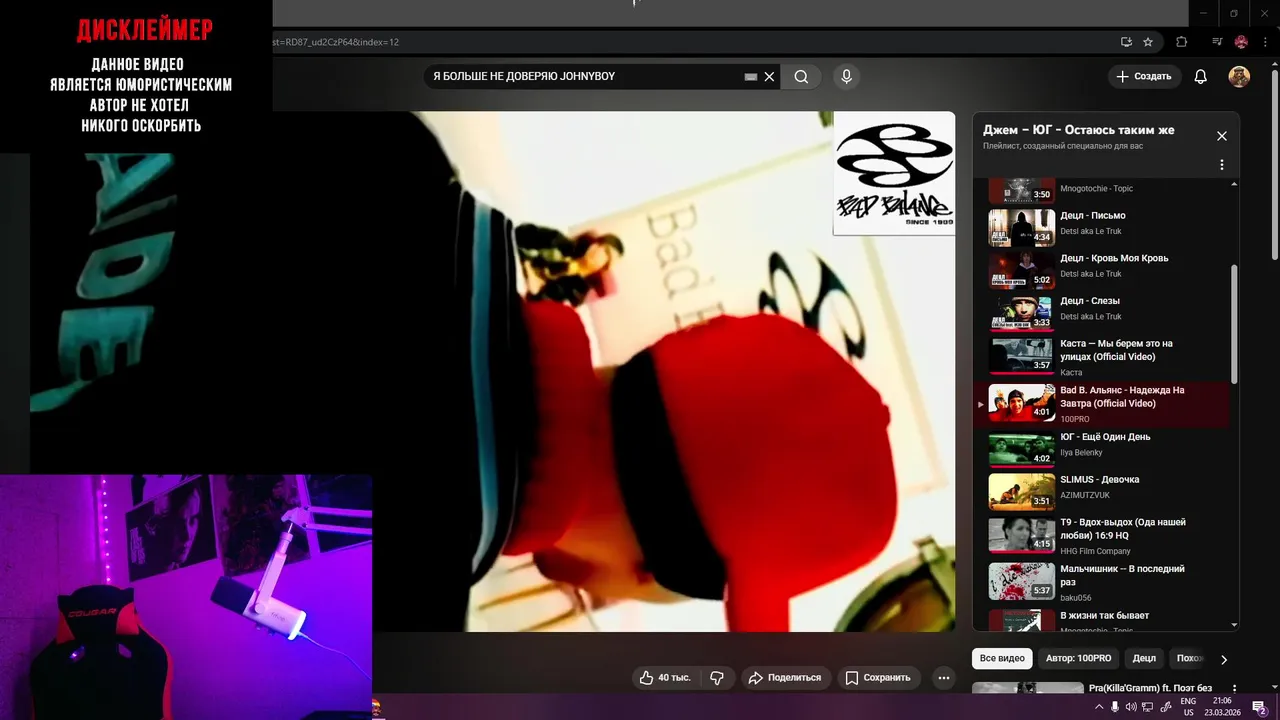
Task: Show more filter chips with arrow
Action: click(1223, 659)
